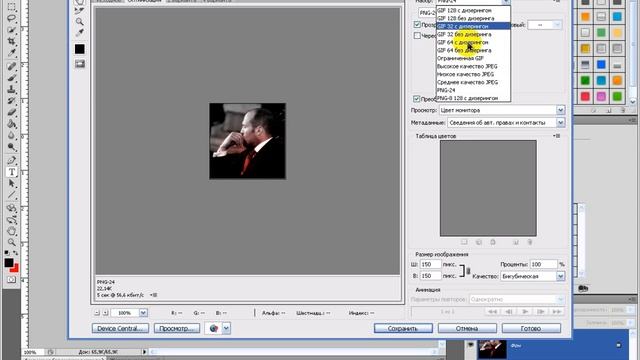Image resolution: width=640 pixels, height=360 pixels.
Task: Choose GIF 32 с дизерингом preset
Action: 473,26
